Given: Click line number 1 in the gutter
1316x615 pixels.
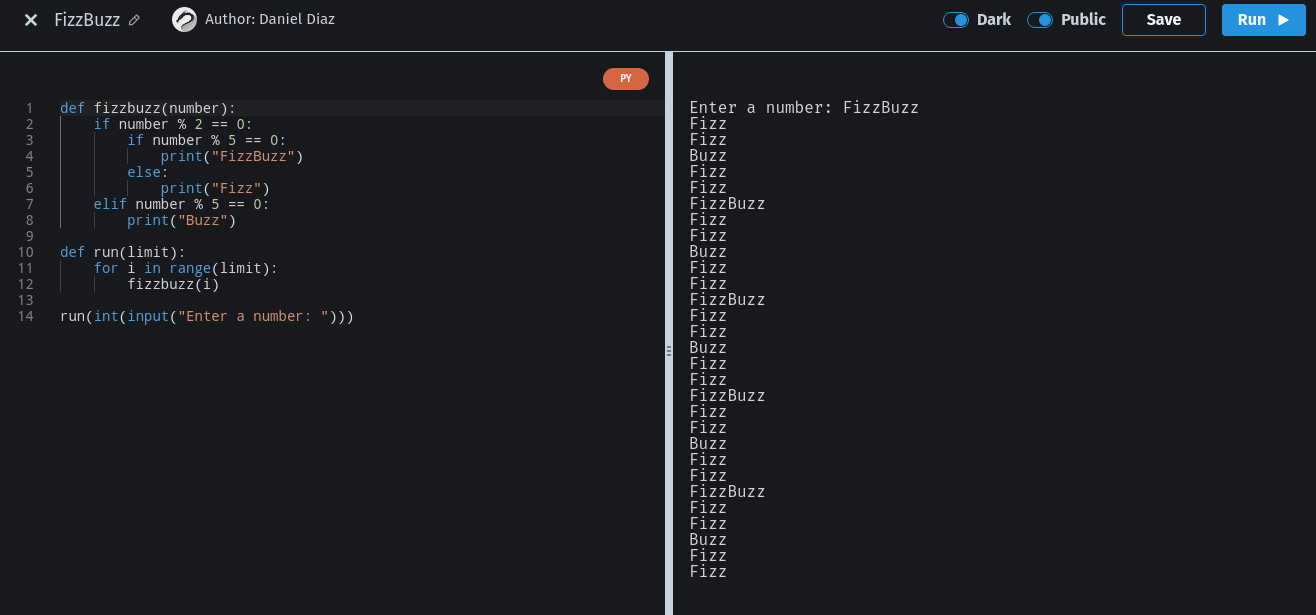Looking at the screenshot, I should point(29,108).
